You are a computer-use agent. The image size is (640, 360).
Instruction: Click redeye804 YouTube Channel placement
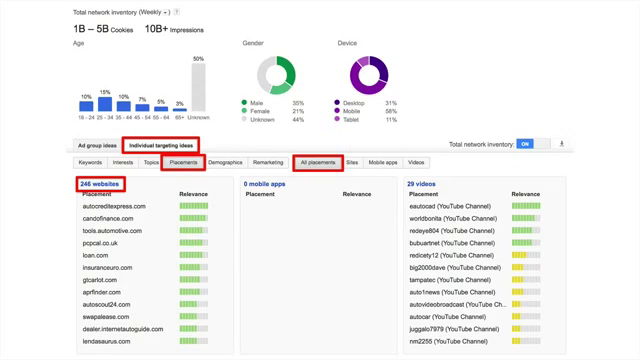[x=452, y=231]
